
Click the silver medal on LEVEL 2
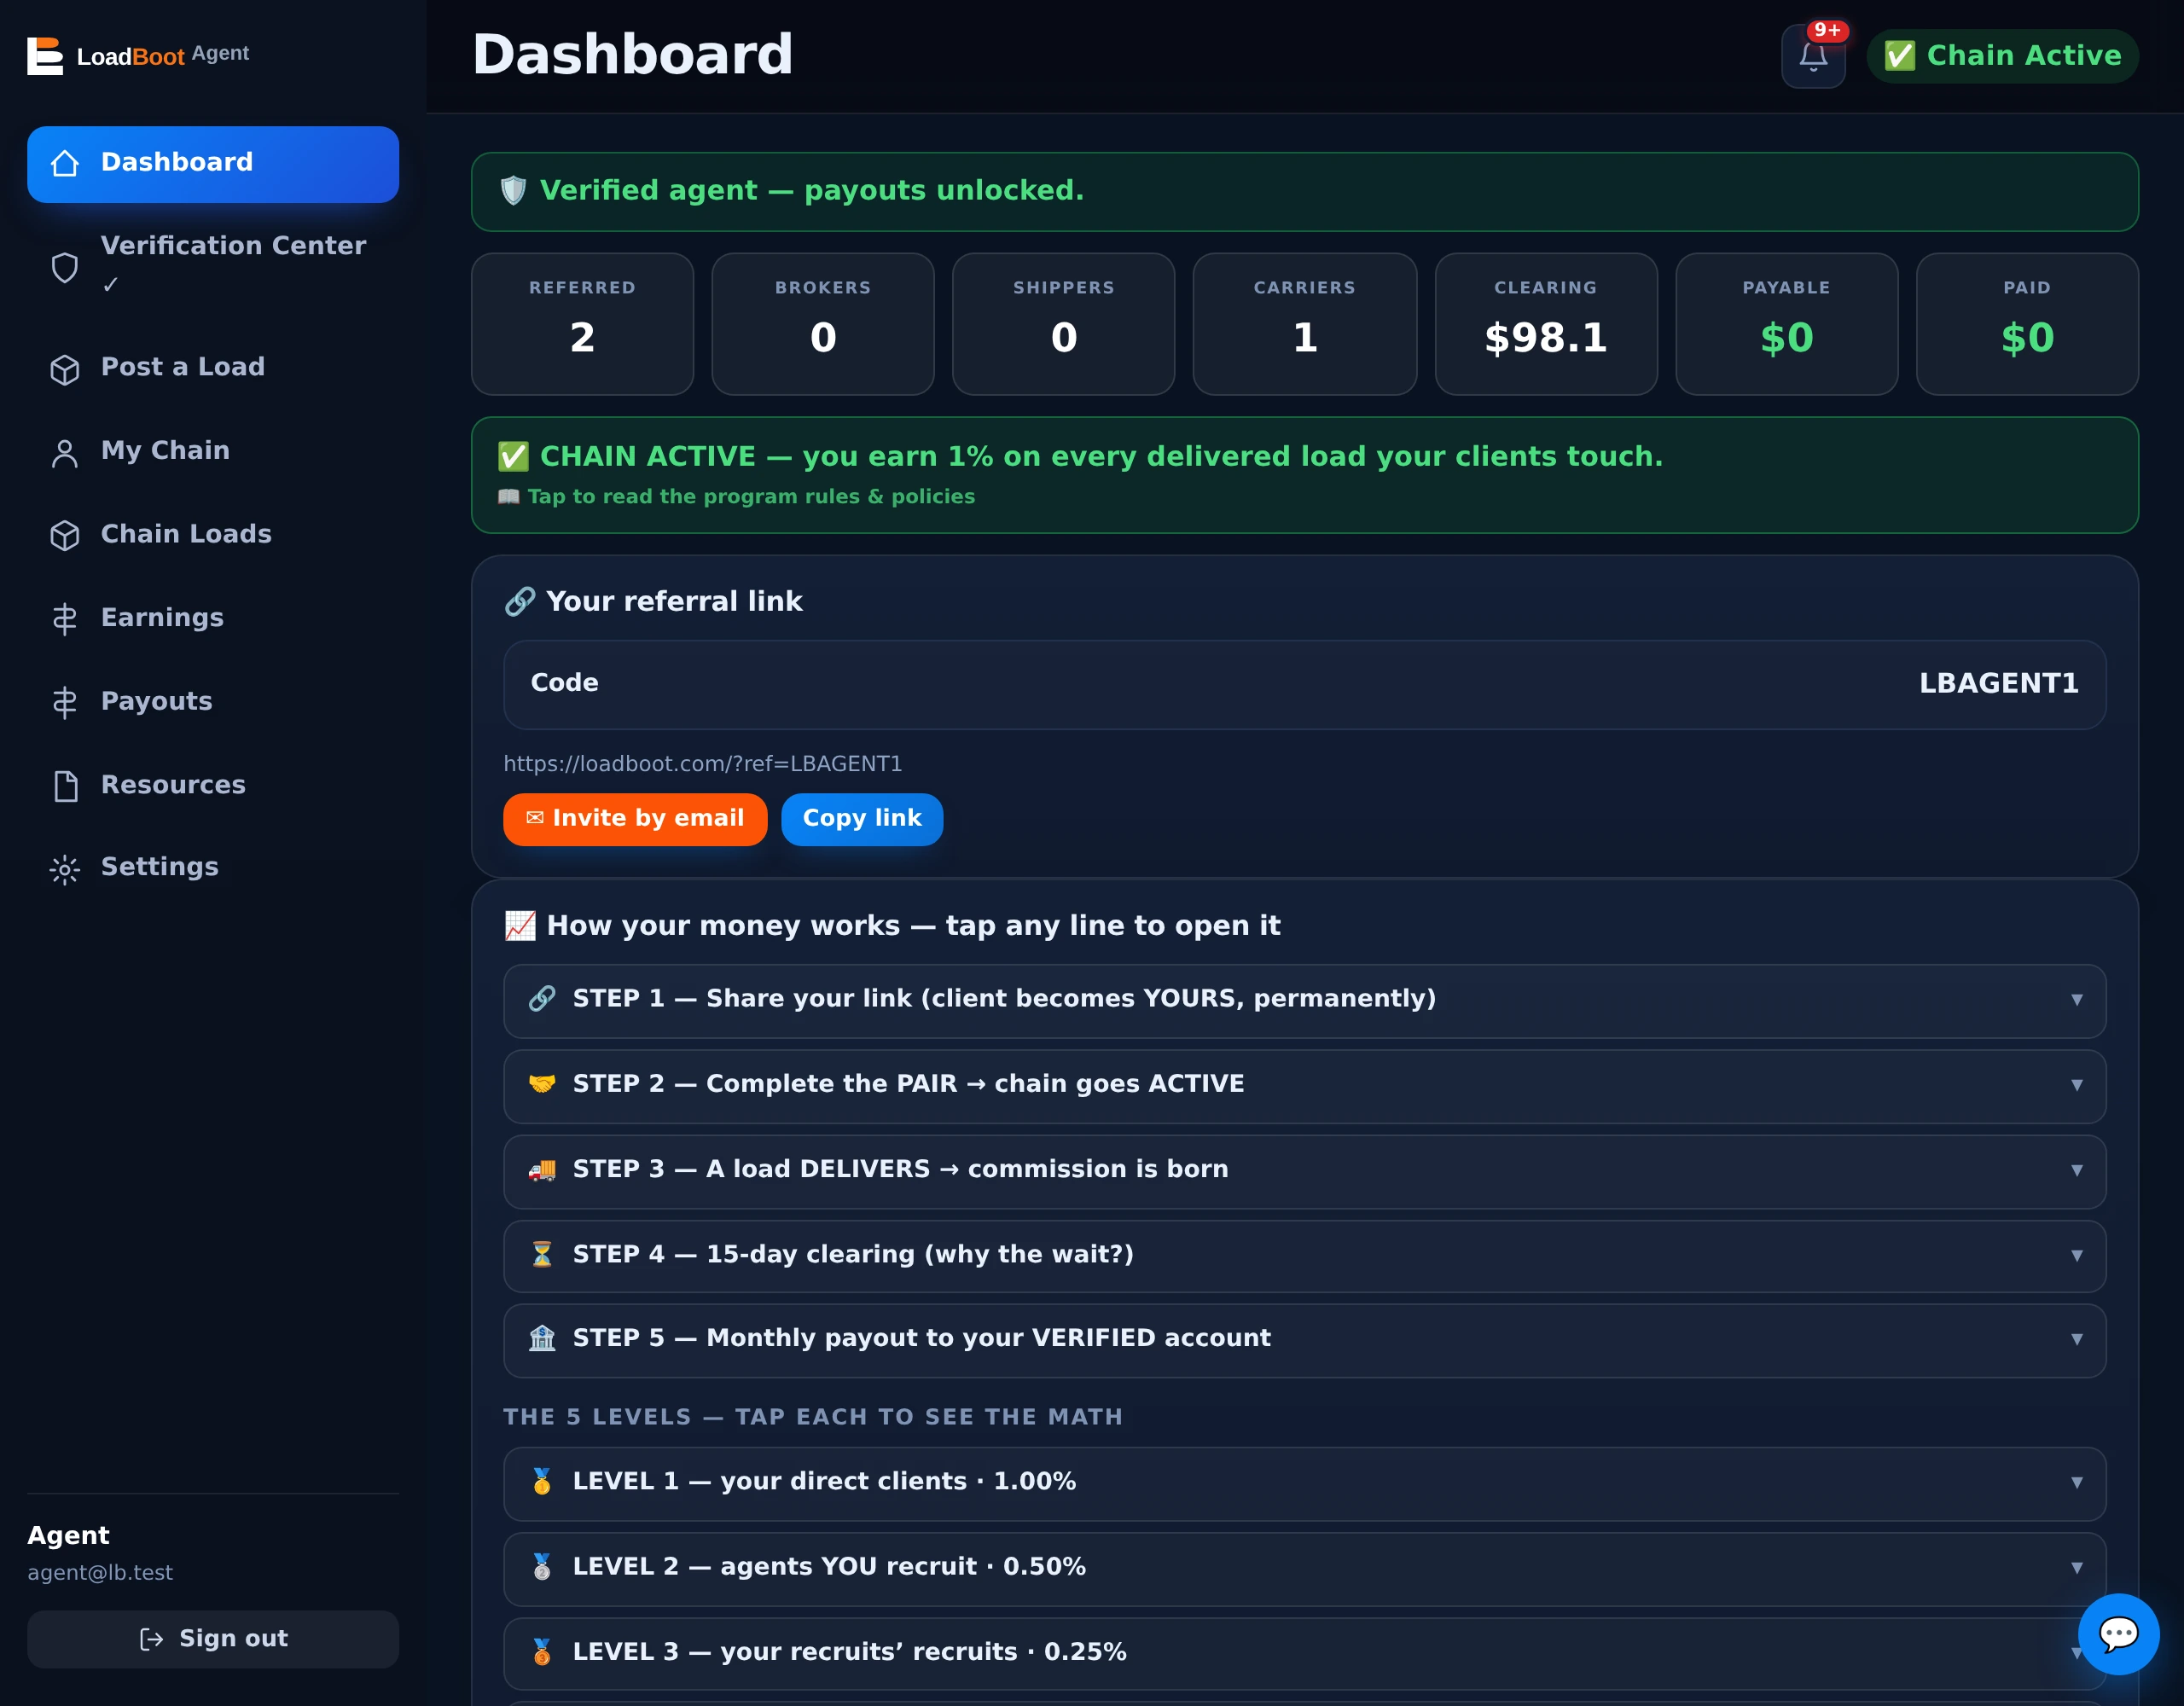coord(542,1566)
